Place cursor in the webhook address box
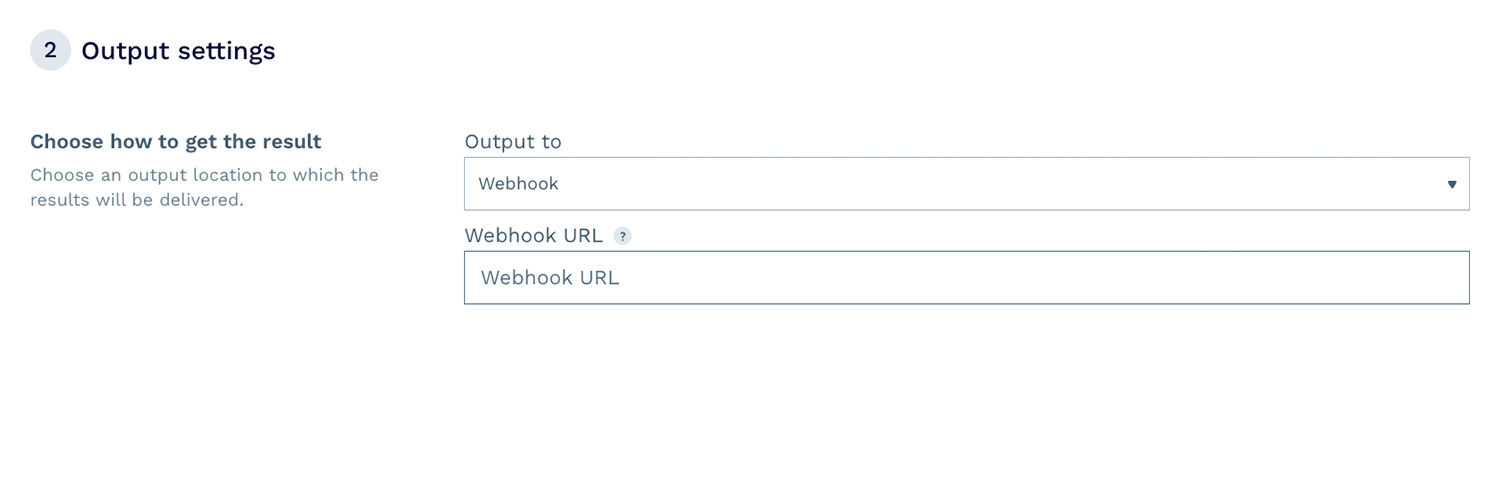The height and width of the screenshot is (500, 1500). [966, 278]
